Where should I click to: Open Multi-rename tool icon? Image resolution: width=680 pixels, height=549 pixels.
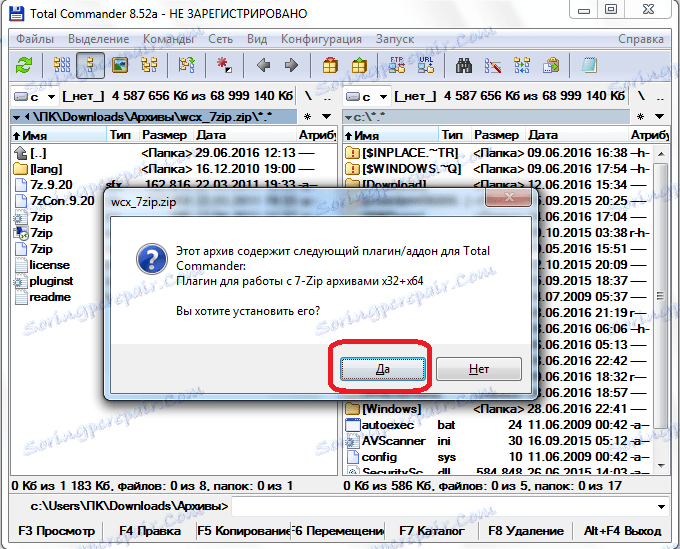(493, 65)
